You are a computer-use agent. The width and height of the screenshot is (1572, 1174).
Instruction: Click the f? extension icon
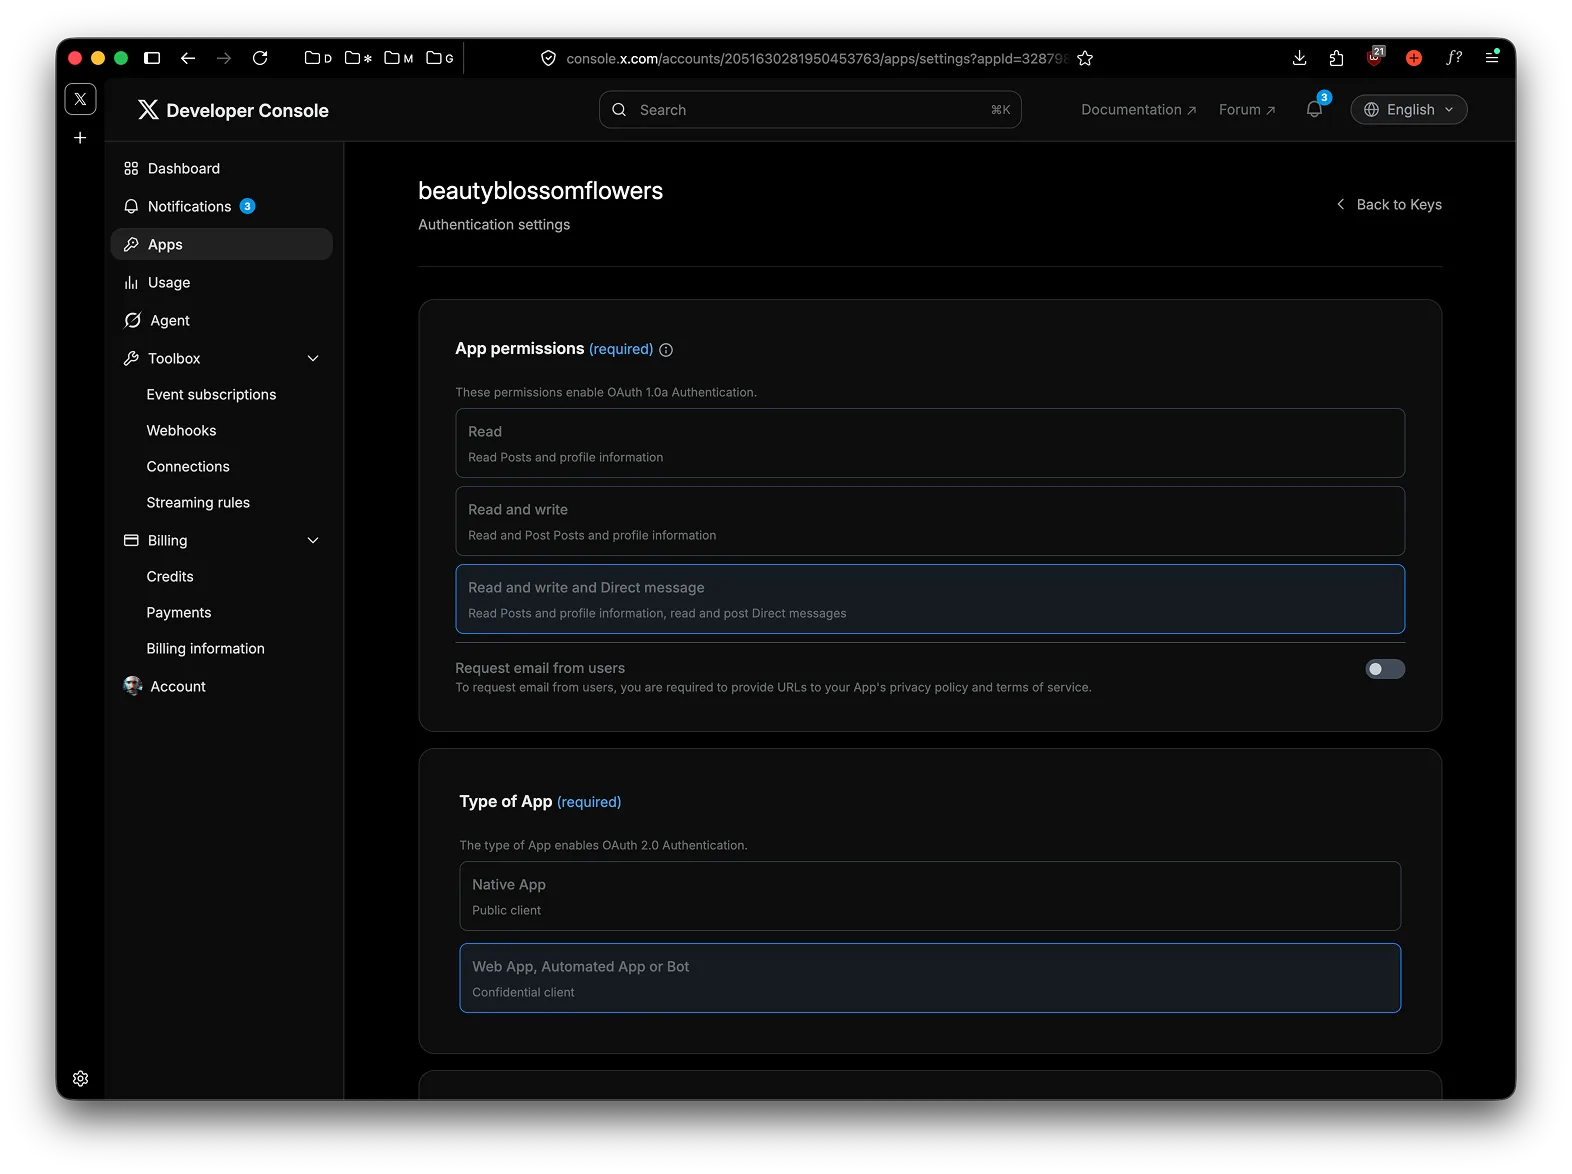(1454, 58)
